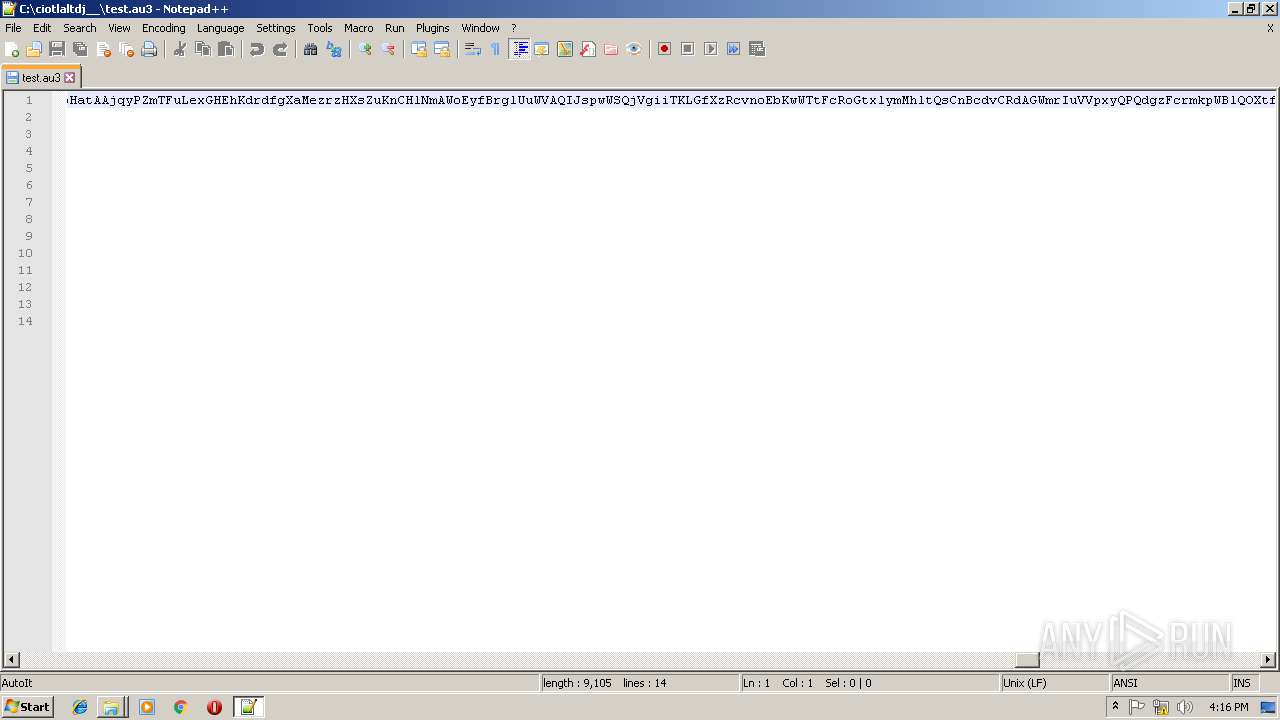
Task: Open the Plugins menu
Action: (433, 28)
